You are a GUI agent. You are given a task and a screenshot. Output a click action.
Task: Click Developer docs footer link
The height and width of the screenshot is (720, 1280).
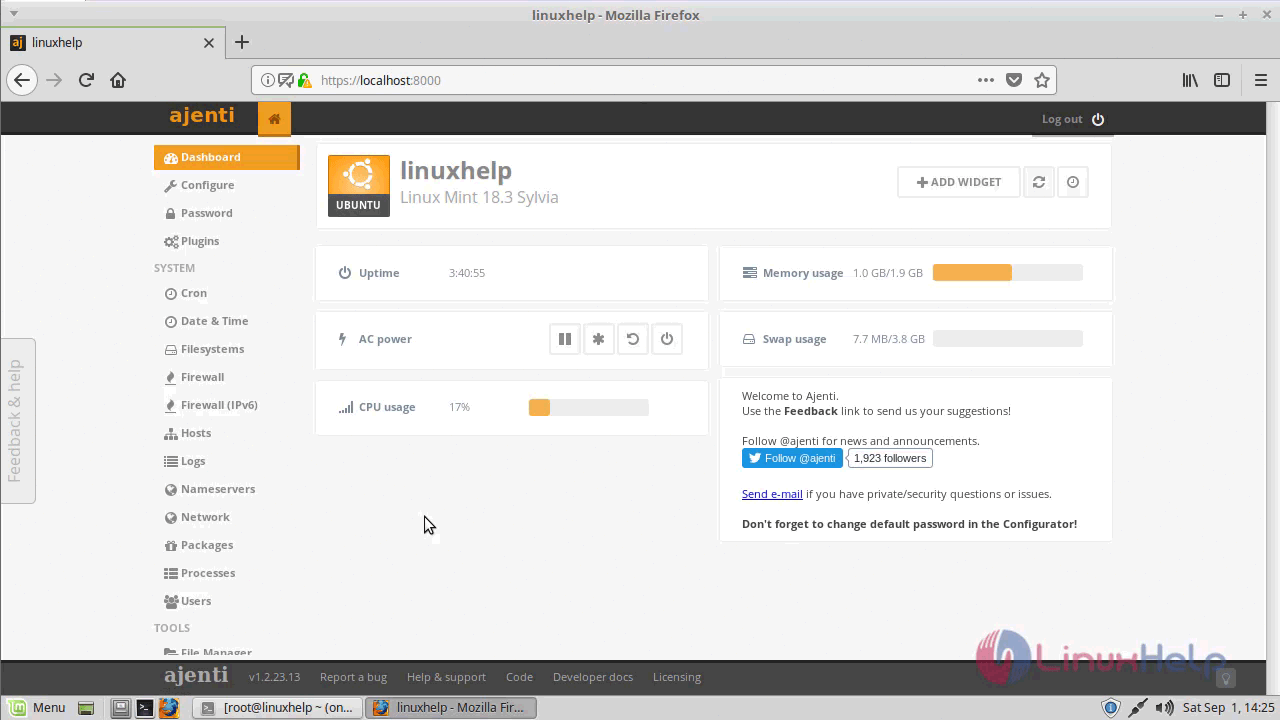tap(593, 677)
